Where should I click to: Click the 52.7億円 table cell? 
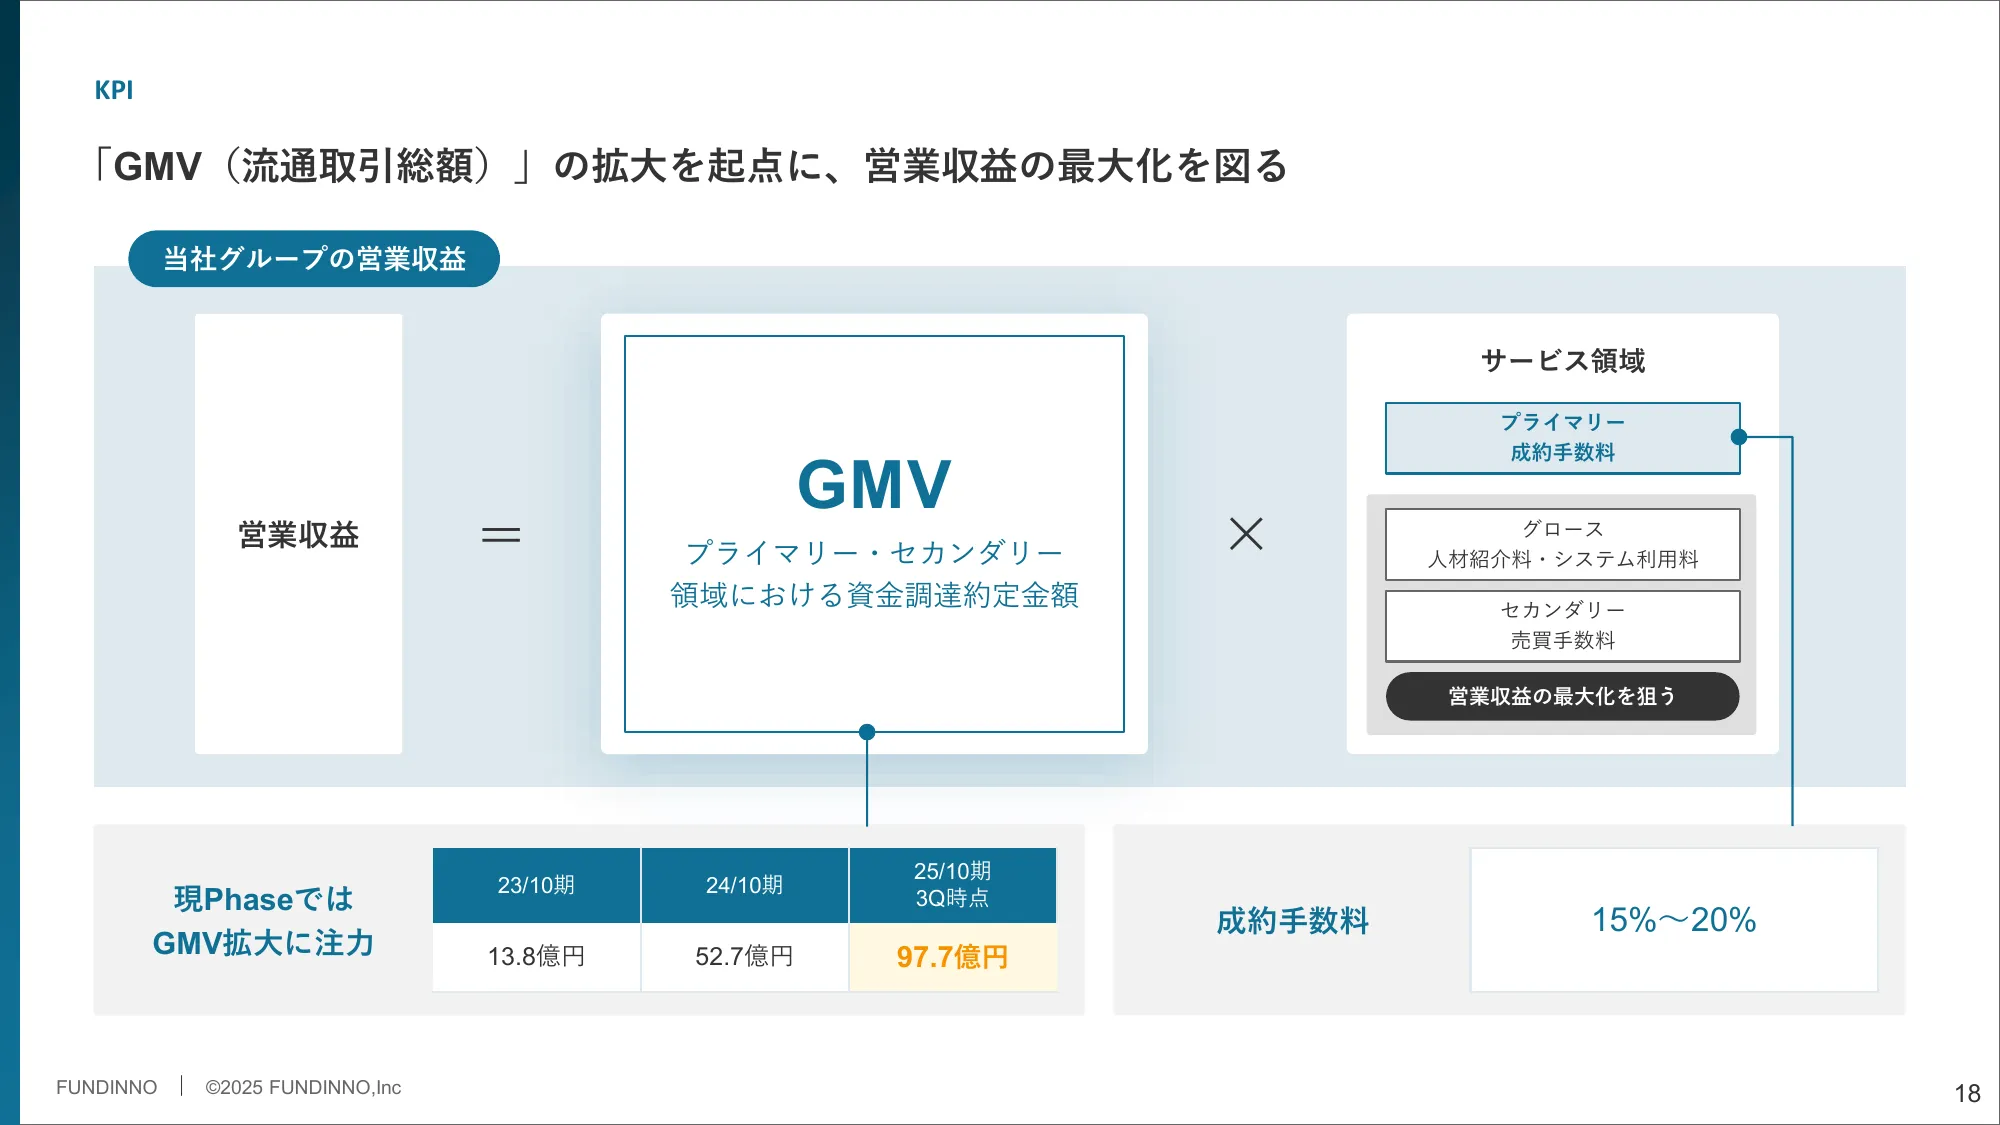[x=744, y=957]
